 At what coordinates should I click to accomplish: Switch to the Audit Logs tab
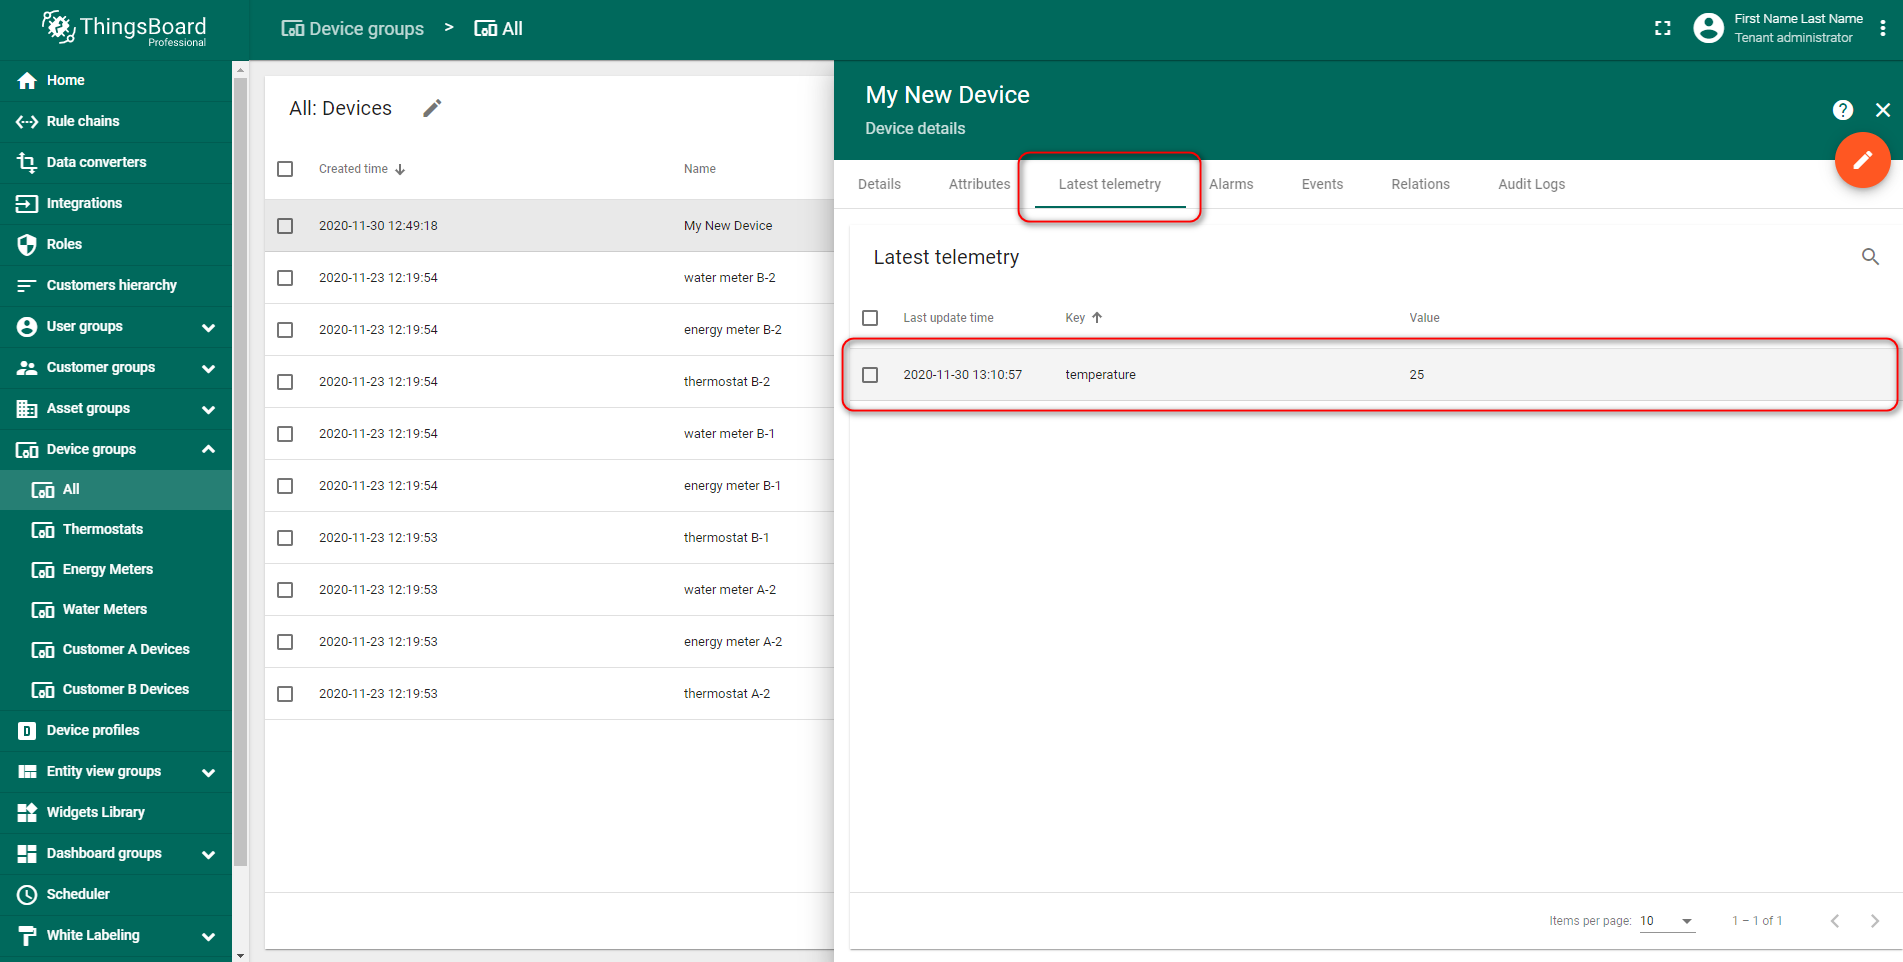(x=1531, y=184)
